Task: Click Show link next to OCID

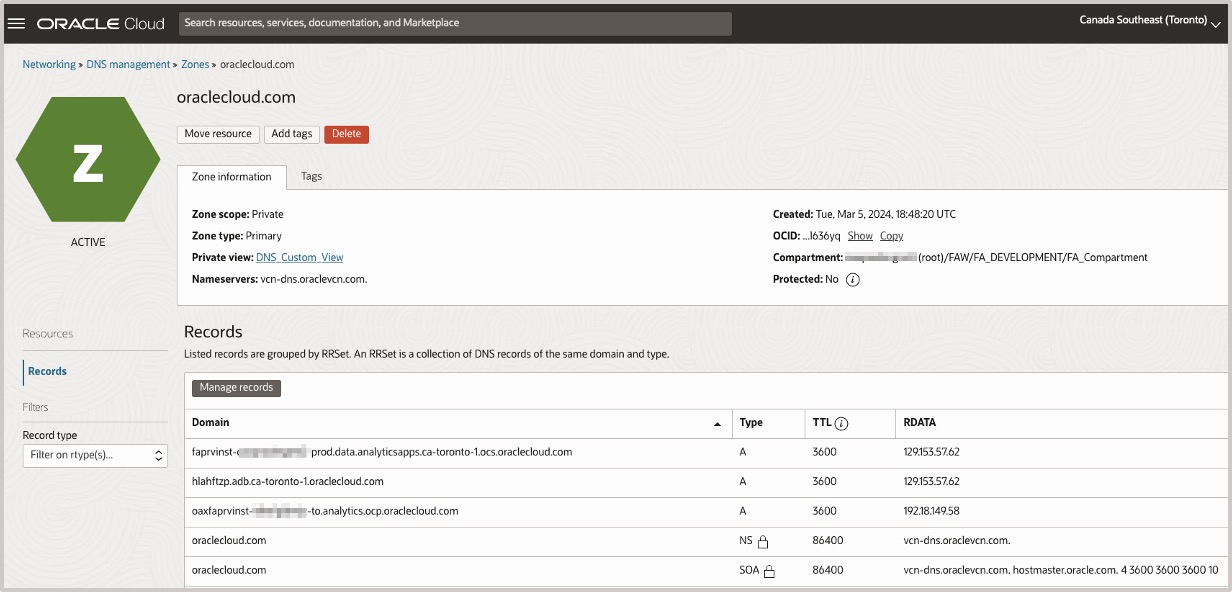Action: pos(860,236)
